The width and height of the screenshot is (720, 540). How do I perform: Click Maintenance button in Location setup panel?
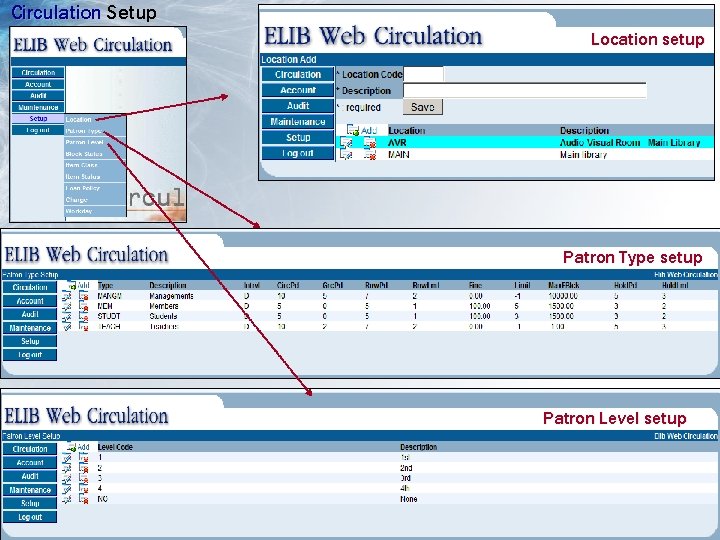coord(298,122)
